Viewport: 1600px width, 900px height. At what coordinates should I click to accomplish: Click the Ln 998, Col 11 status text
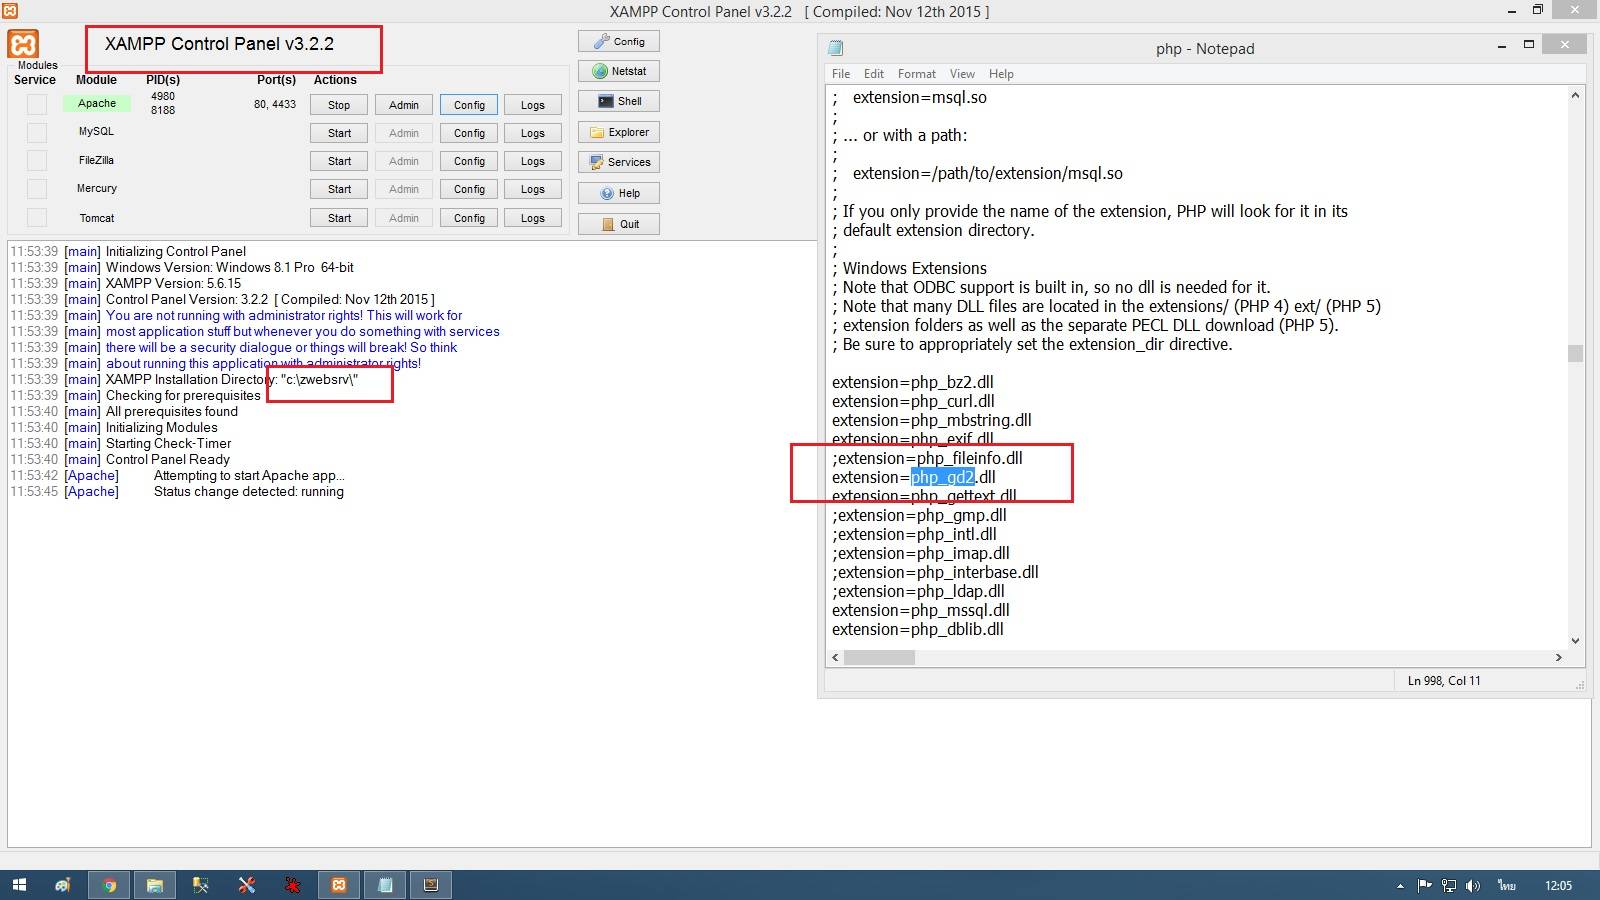point(1444,680)
